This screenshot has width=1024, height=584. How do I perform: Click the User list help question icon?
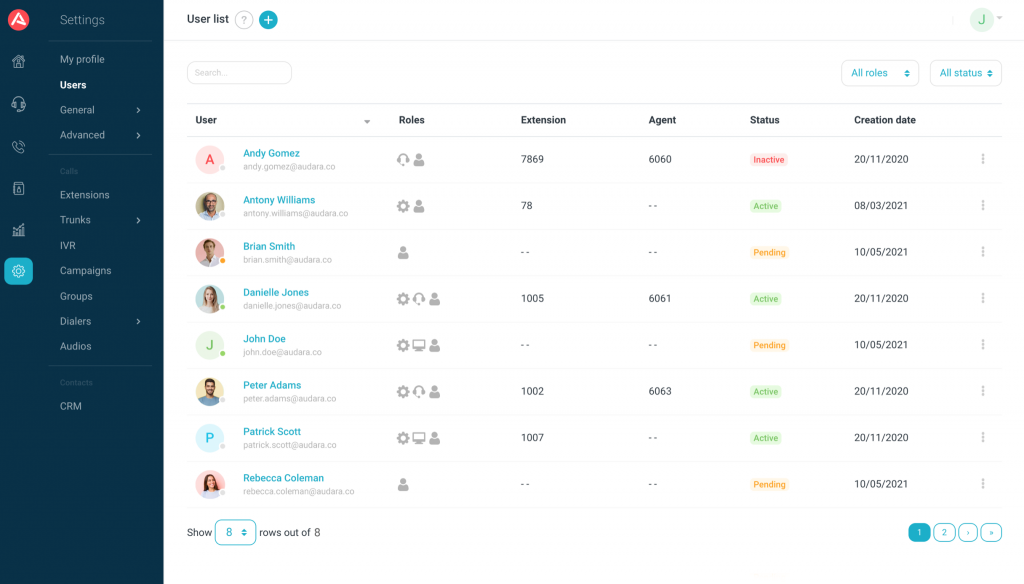click(244, 20)
